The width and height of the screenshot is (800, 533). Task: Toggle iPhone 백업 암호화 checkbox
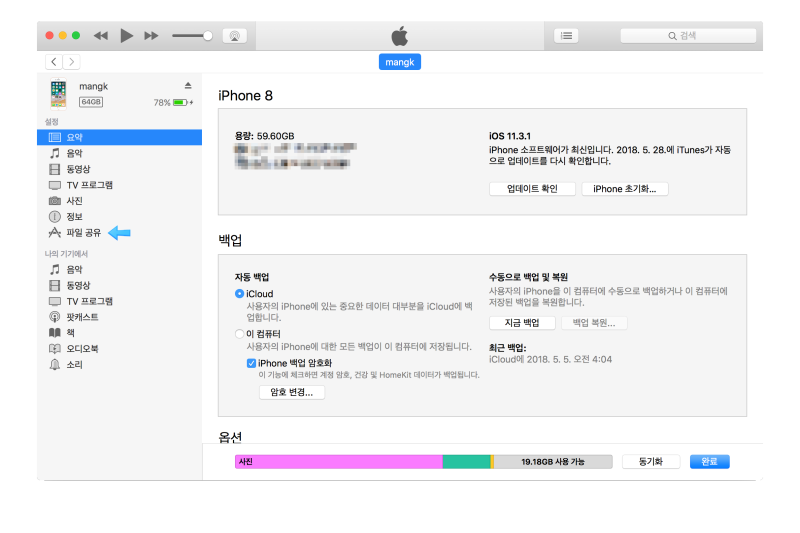click(x=251, y=363)
